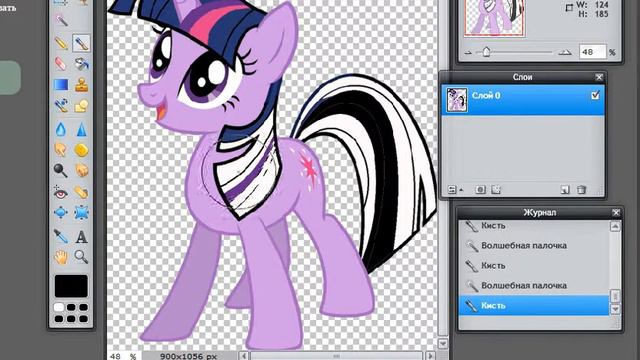Click canvas horizontal scrollbar right arrow
640x360 pixels.
pyautogui.click(x=431, y=356)
